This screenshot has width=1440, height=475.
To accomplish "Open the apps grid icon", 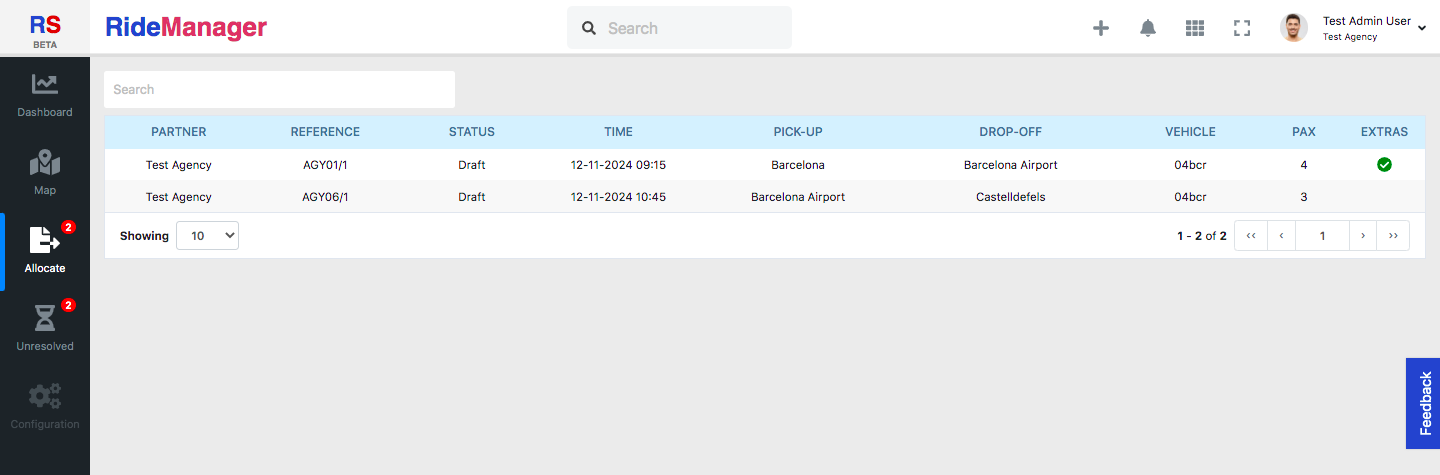I will pyautogui.click(x=1195, y=28).
